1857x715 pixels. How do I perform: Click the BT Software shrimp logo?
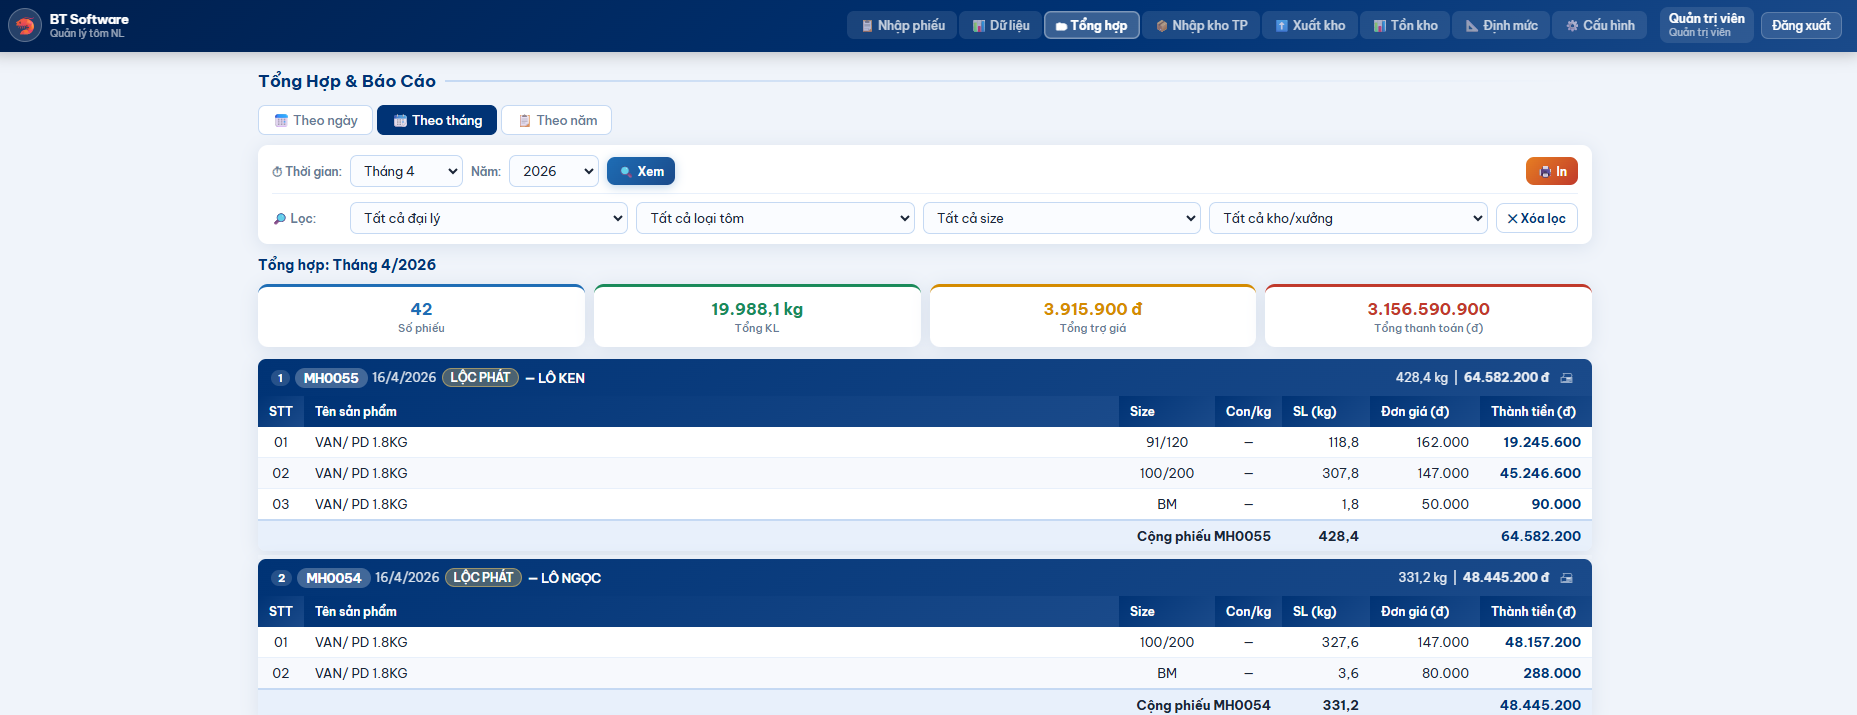(25, 25)
